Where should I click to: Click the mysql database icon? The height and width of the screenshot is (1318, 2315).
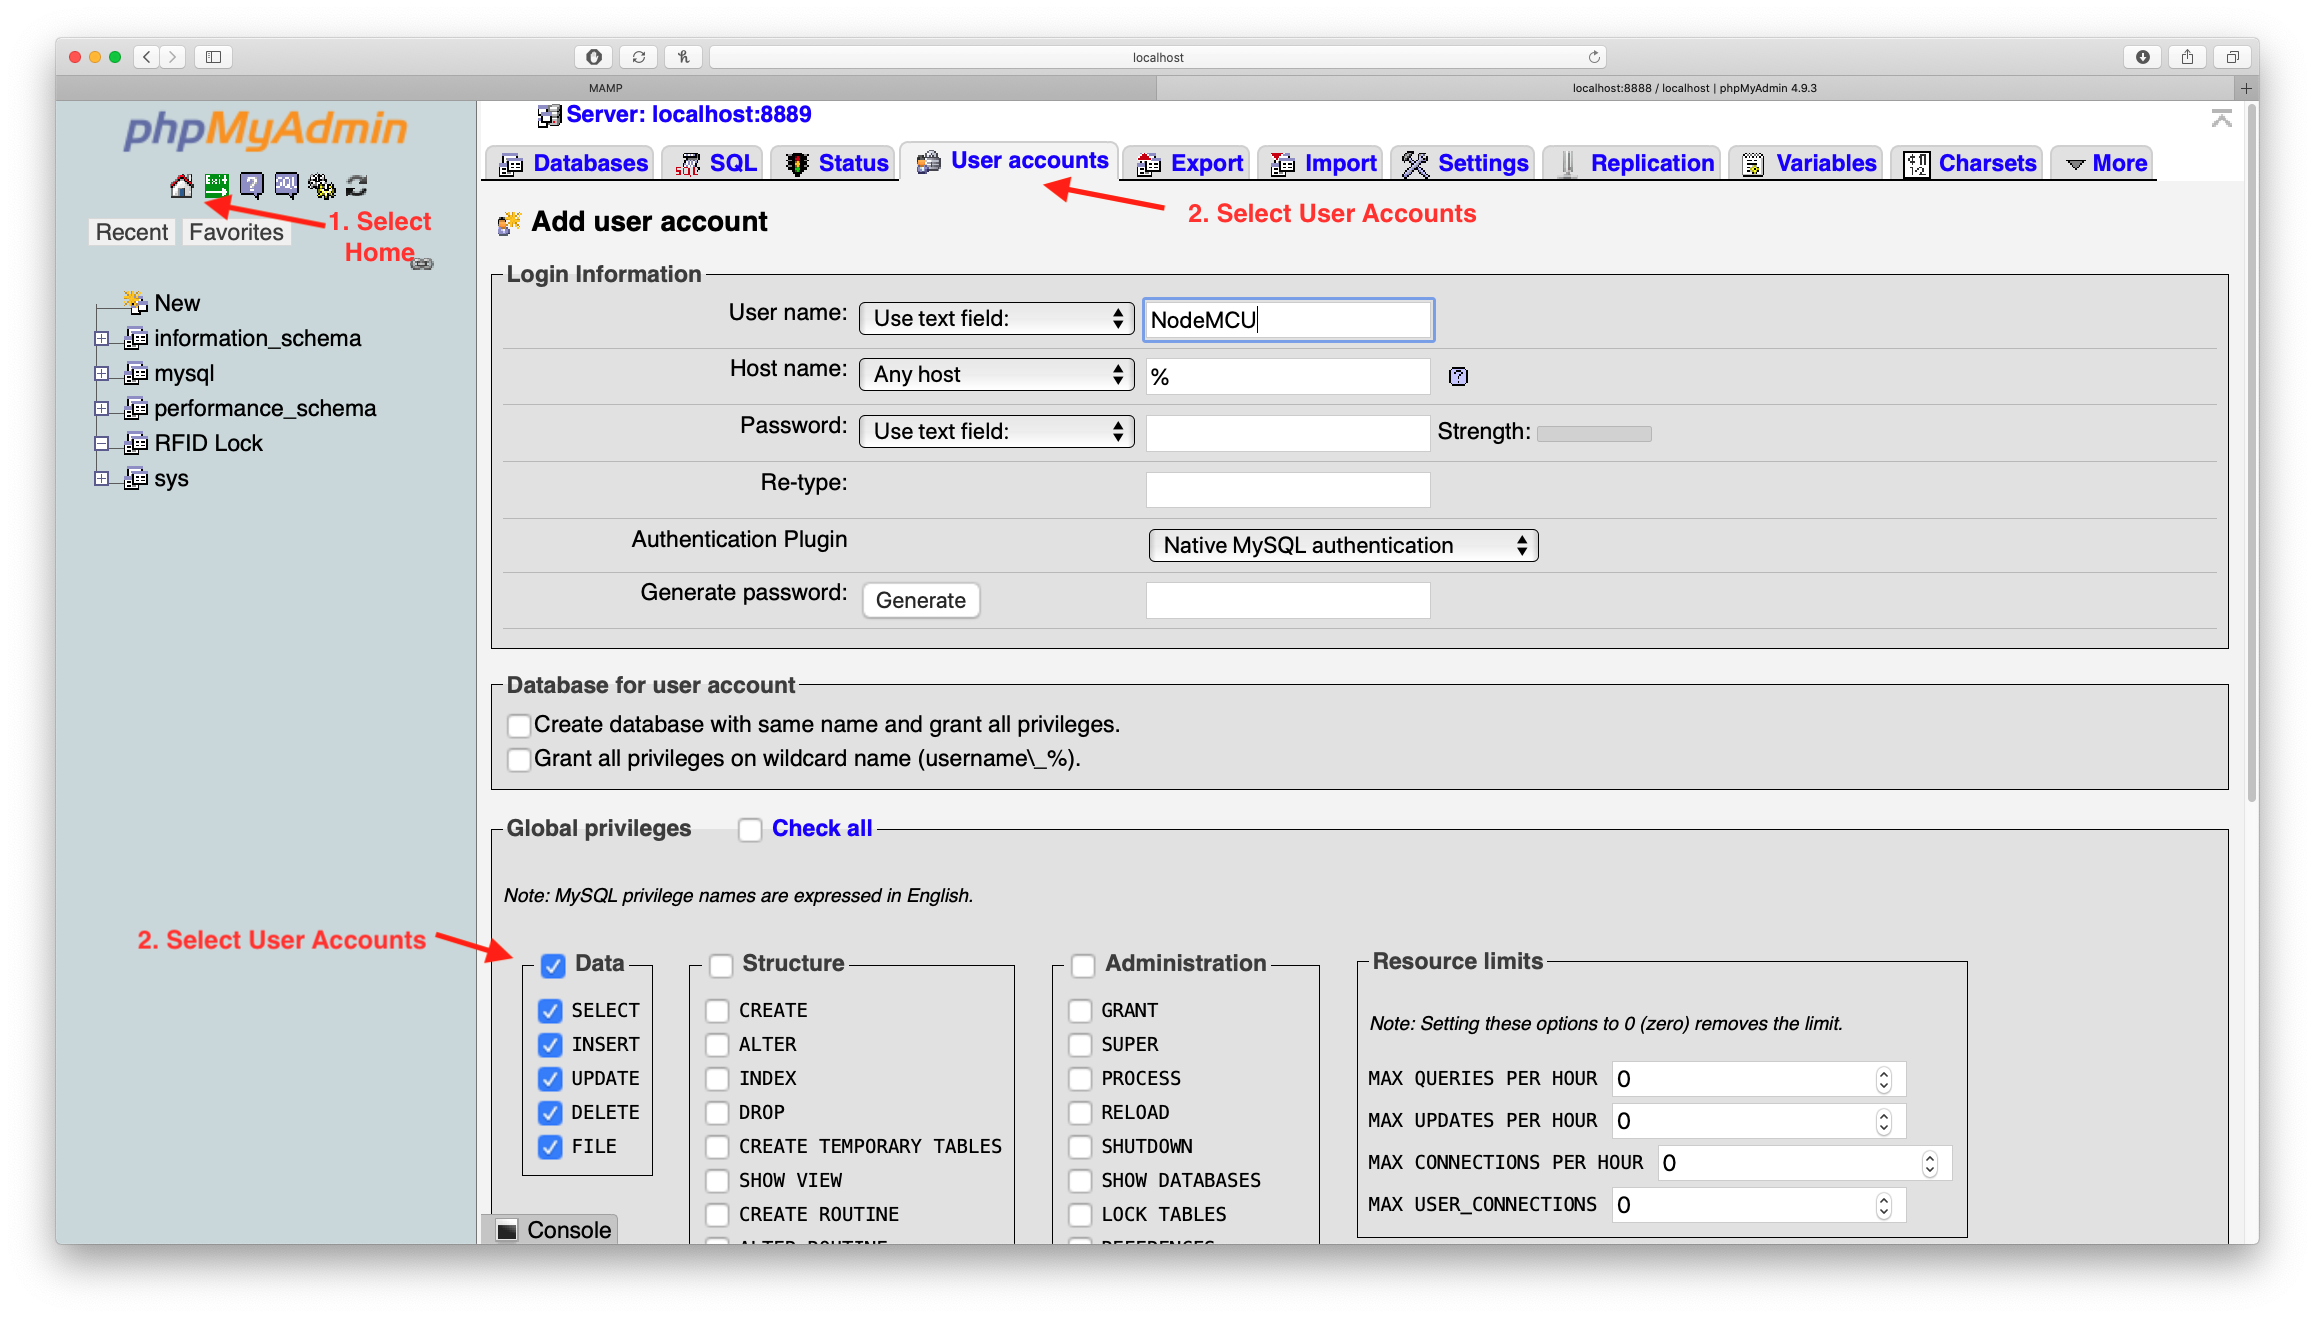[136, 373]
